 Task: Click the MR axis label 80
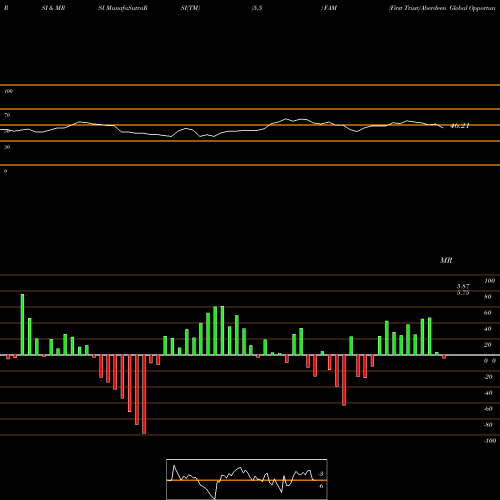pyautogui.click(x=488, y=297)
